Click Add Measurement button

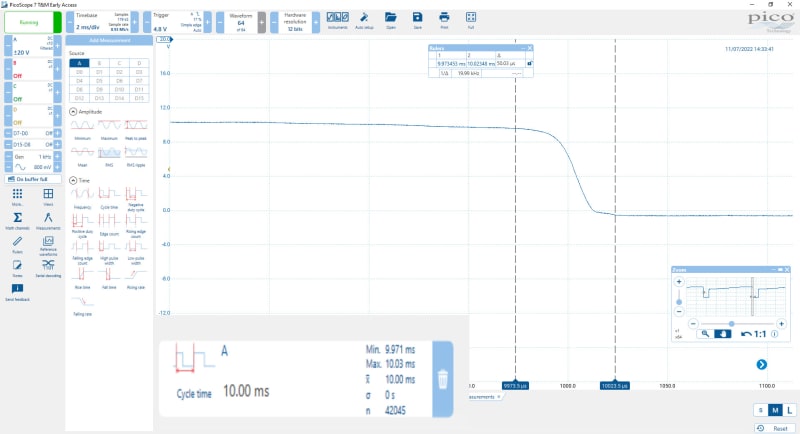(x=109, y=40)
